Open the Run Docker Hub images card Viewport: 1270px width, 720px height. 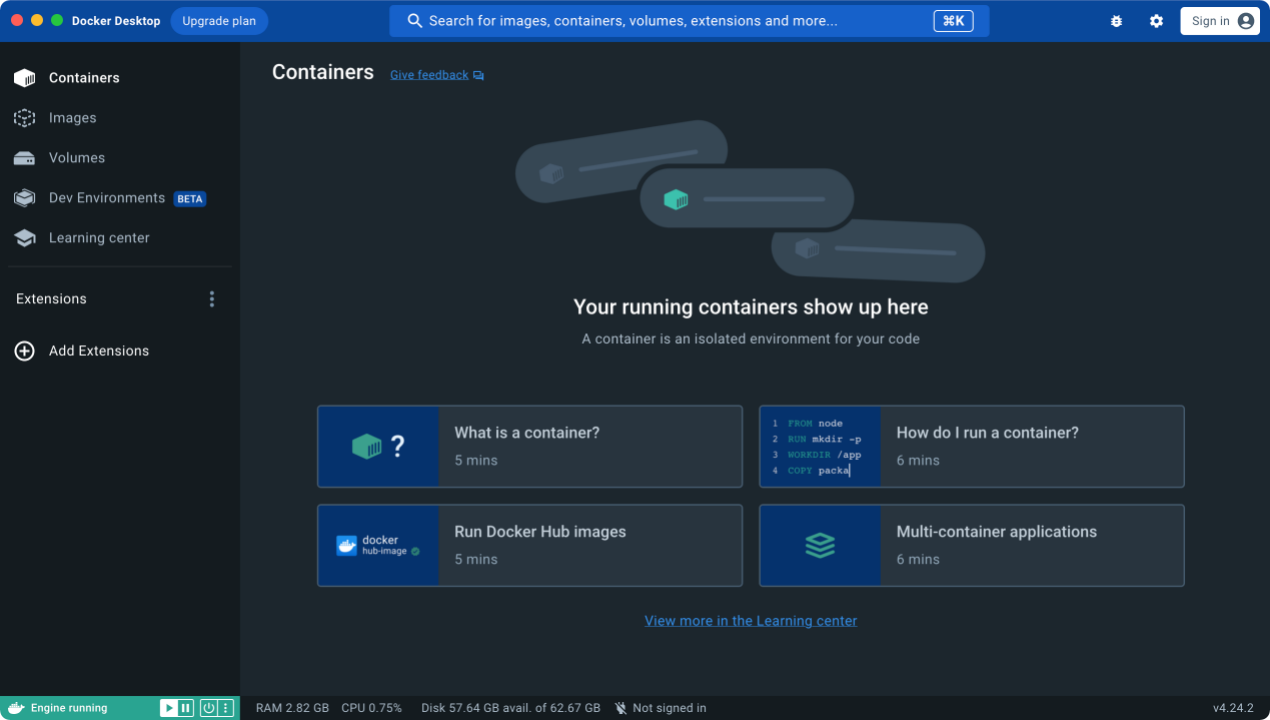[530, 545]
